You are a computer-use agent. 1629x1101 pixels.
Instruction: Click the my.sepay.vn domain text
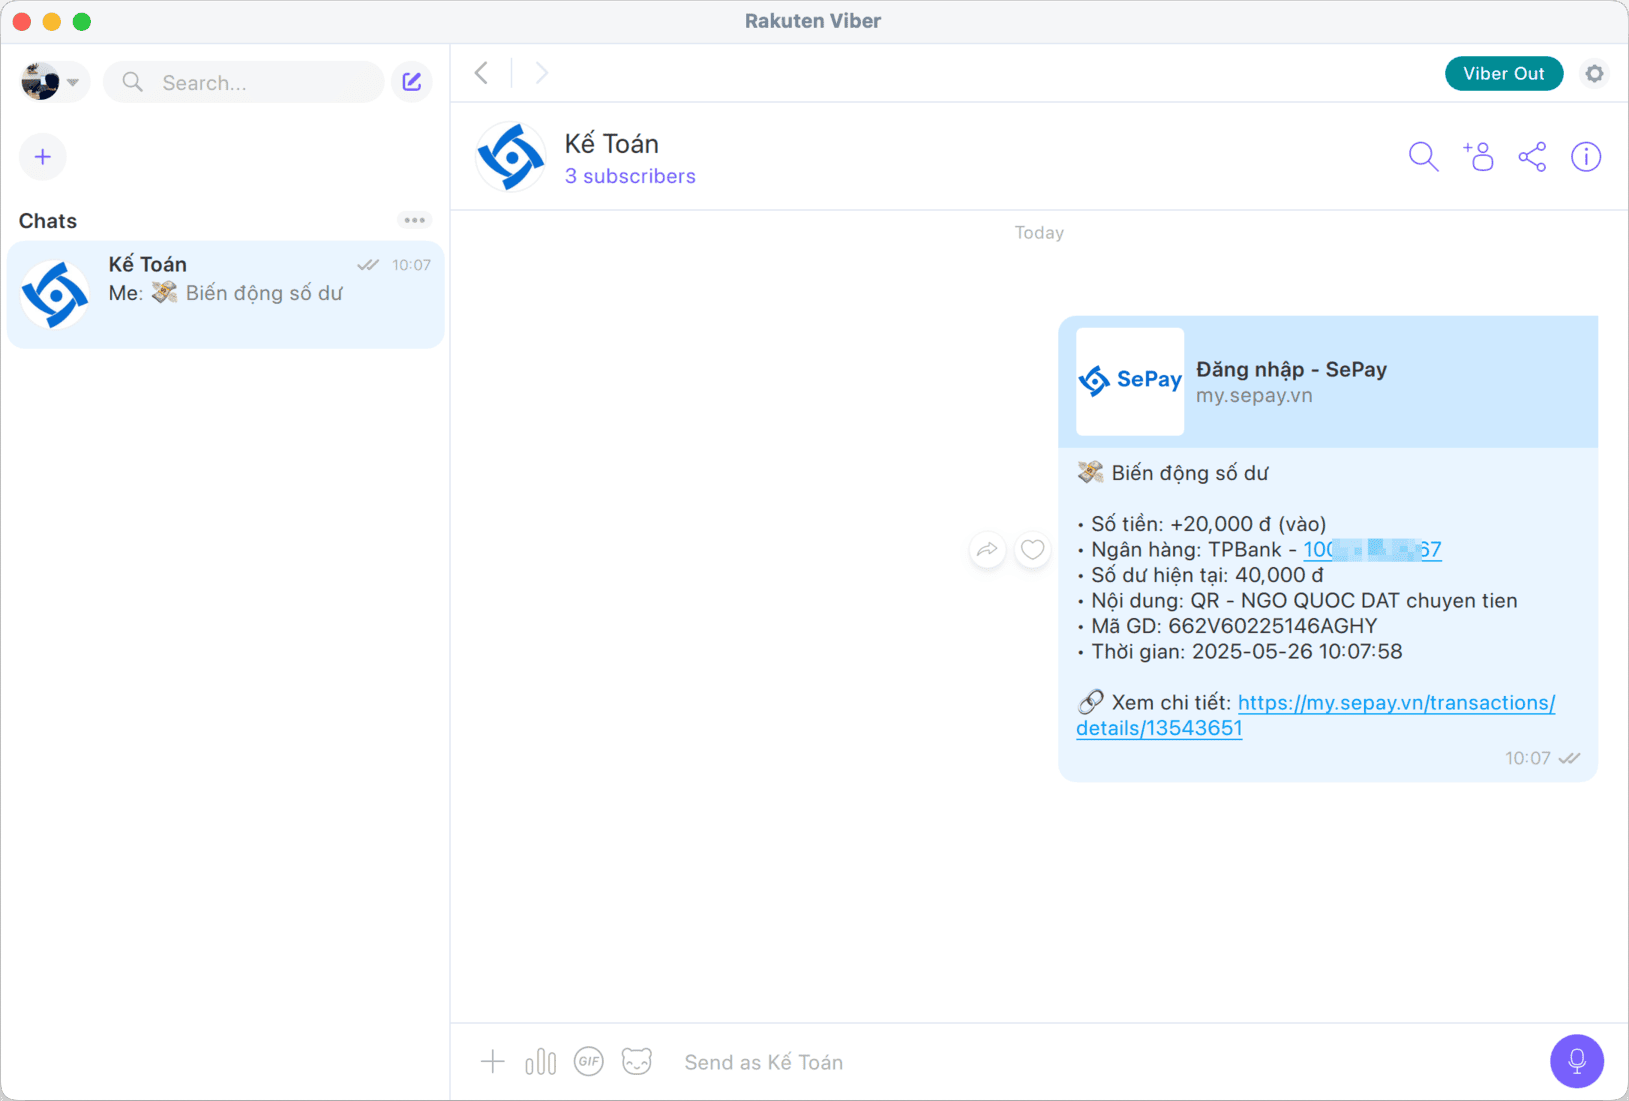[x=1254, y=396]
